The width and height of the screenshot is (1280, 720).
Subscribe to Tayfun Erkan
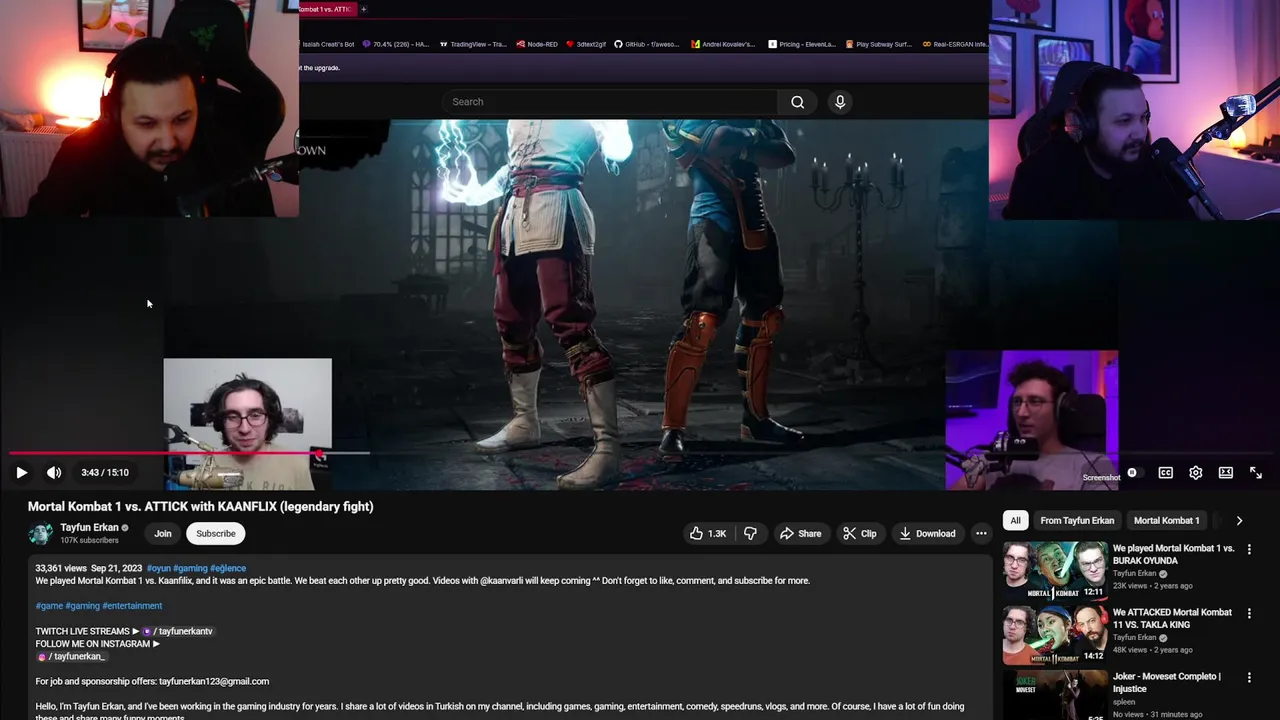pos(216,534)
